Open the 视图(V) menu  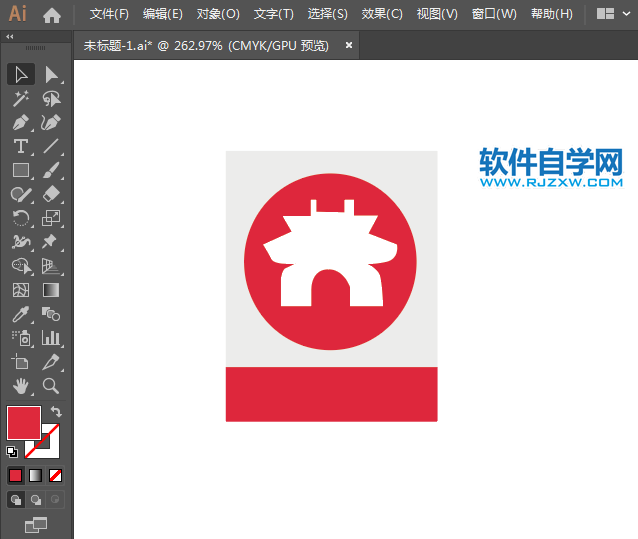pos(437,14)
